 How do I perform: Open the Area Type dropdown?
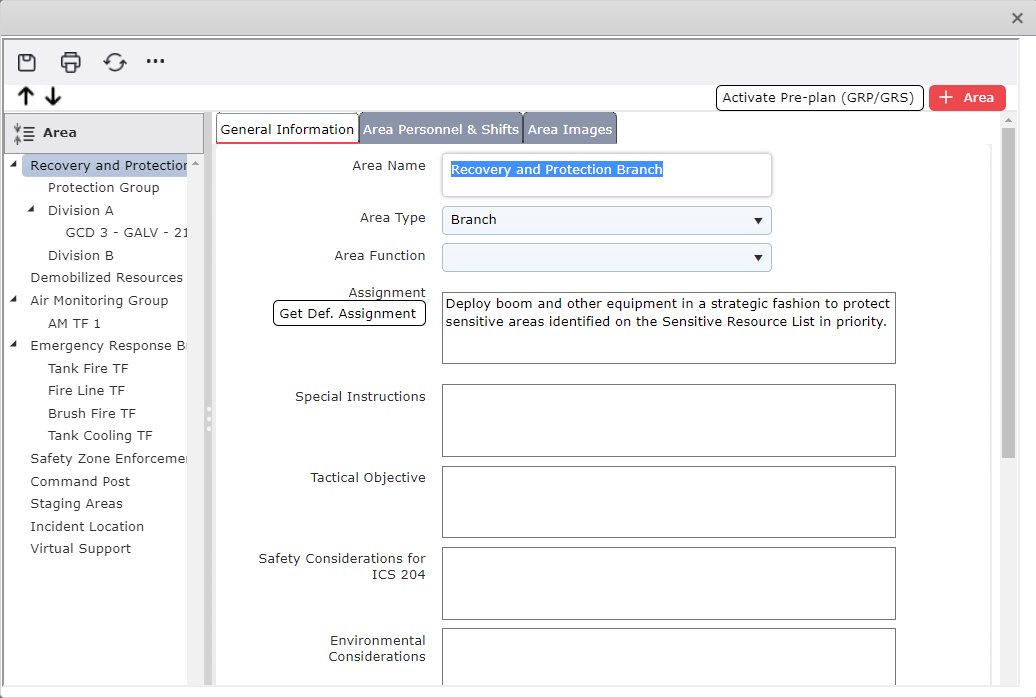coord(760,220)
